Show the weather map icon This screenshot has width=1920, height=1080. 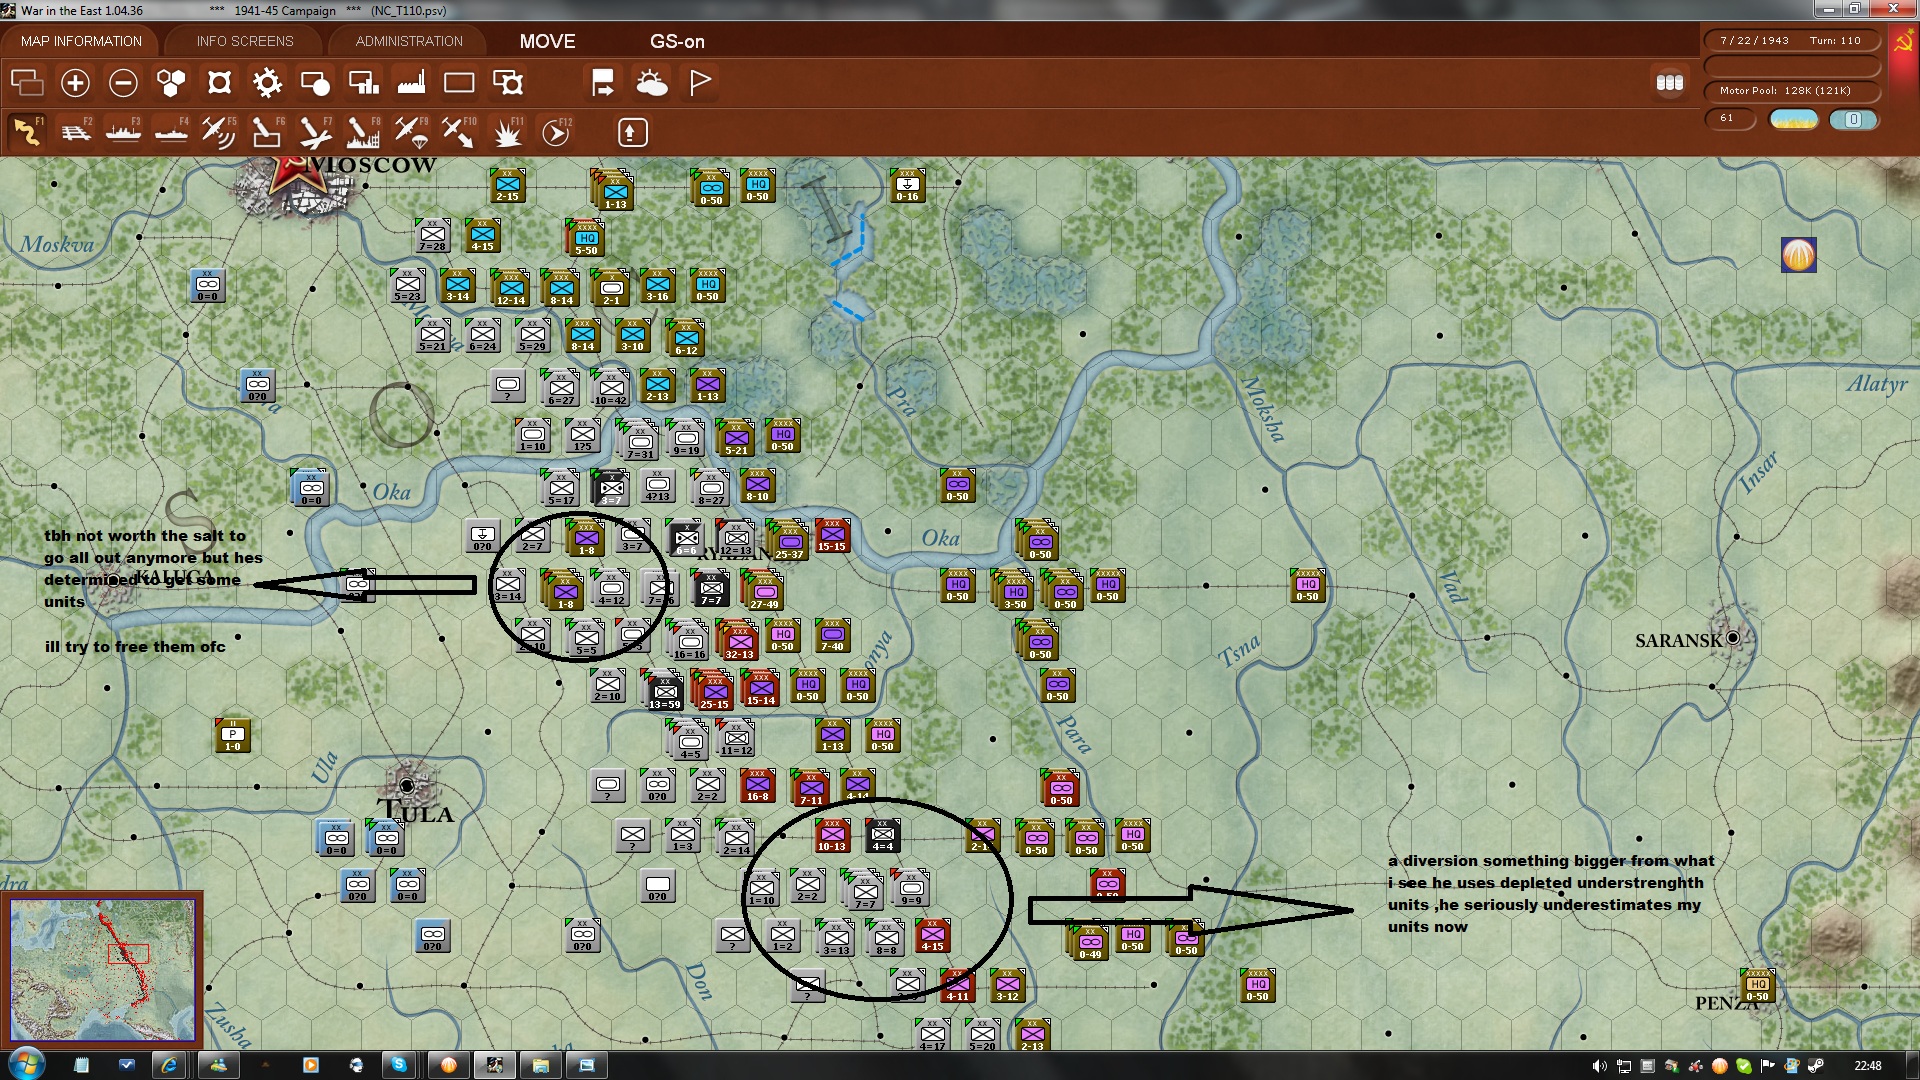click(651, 83)
